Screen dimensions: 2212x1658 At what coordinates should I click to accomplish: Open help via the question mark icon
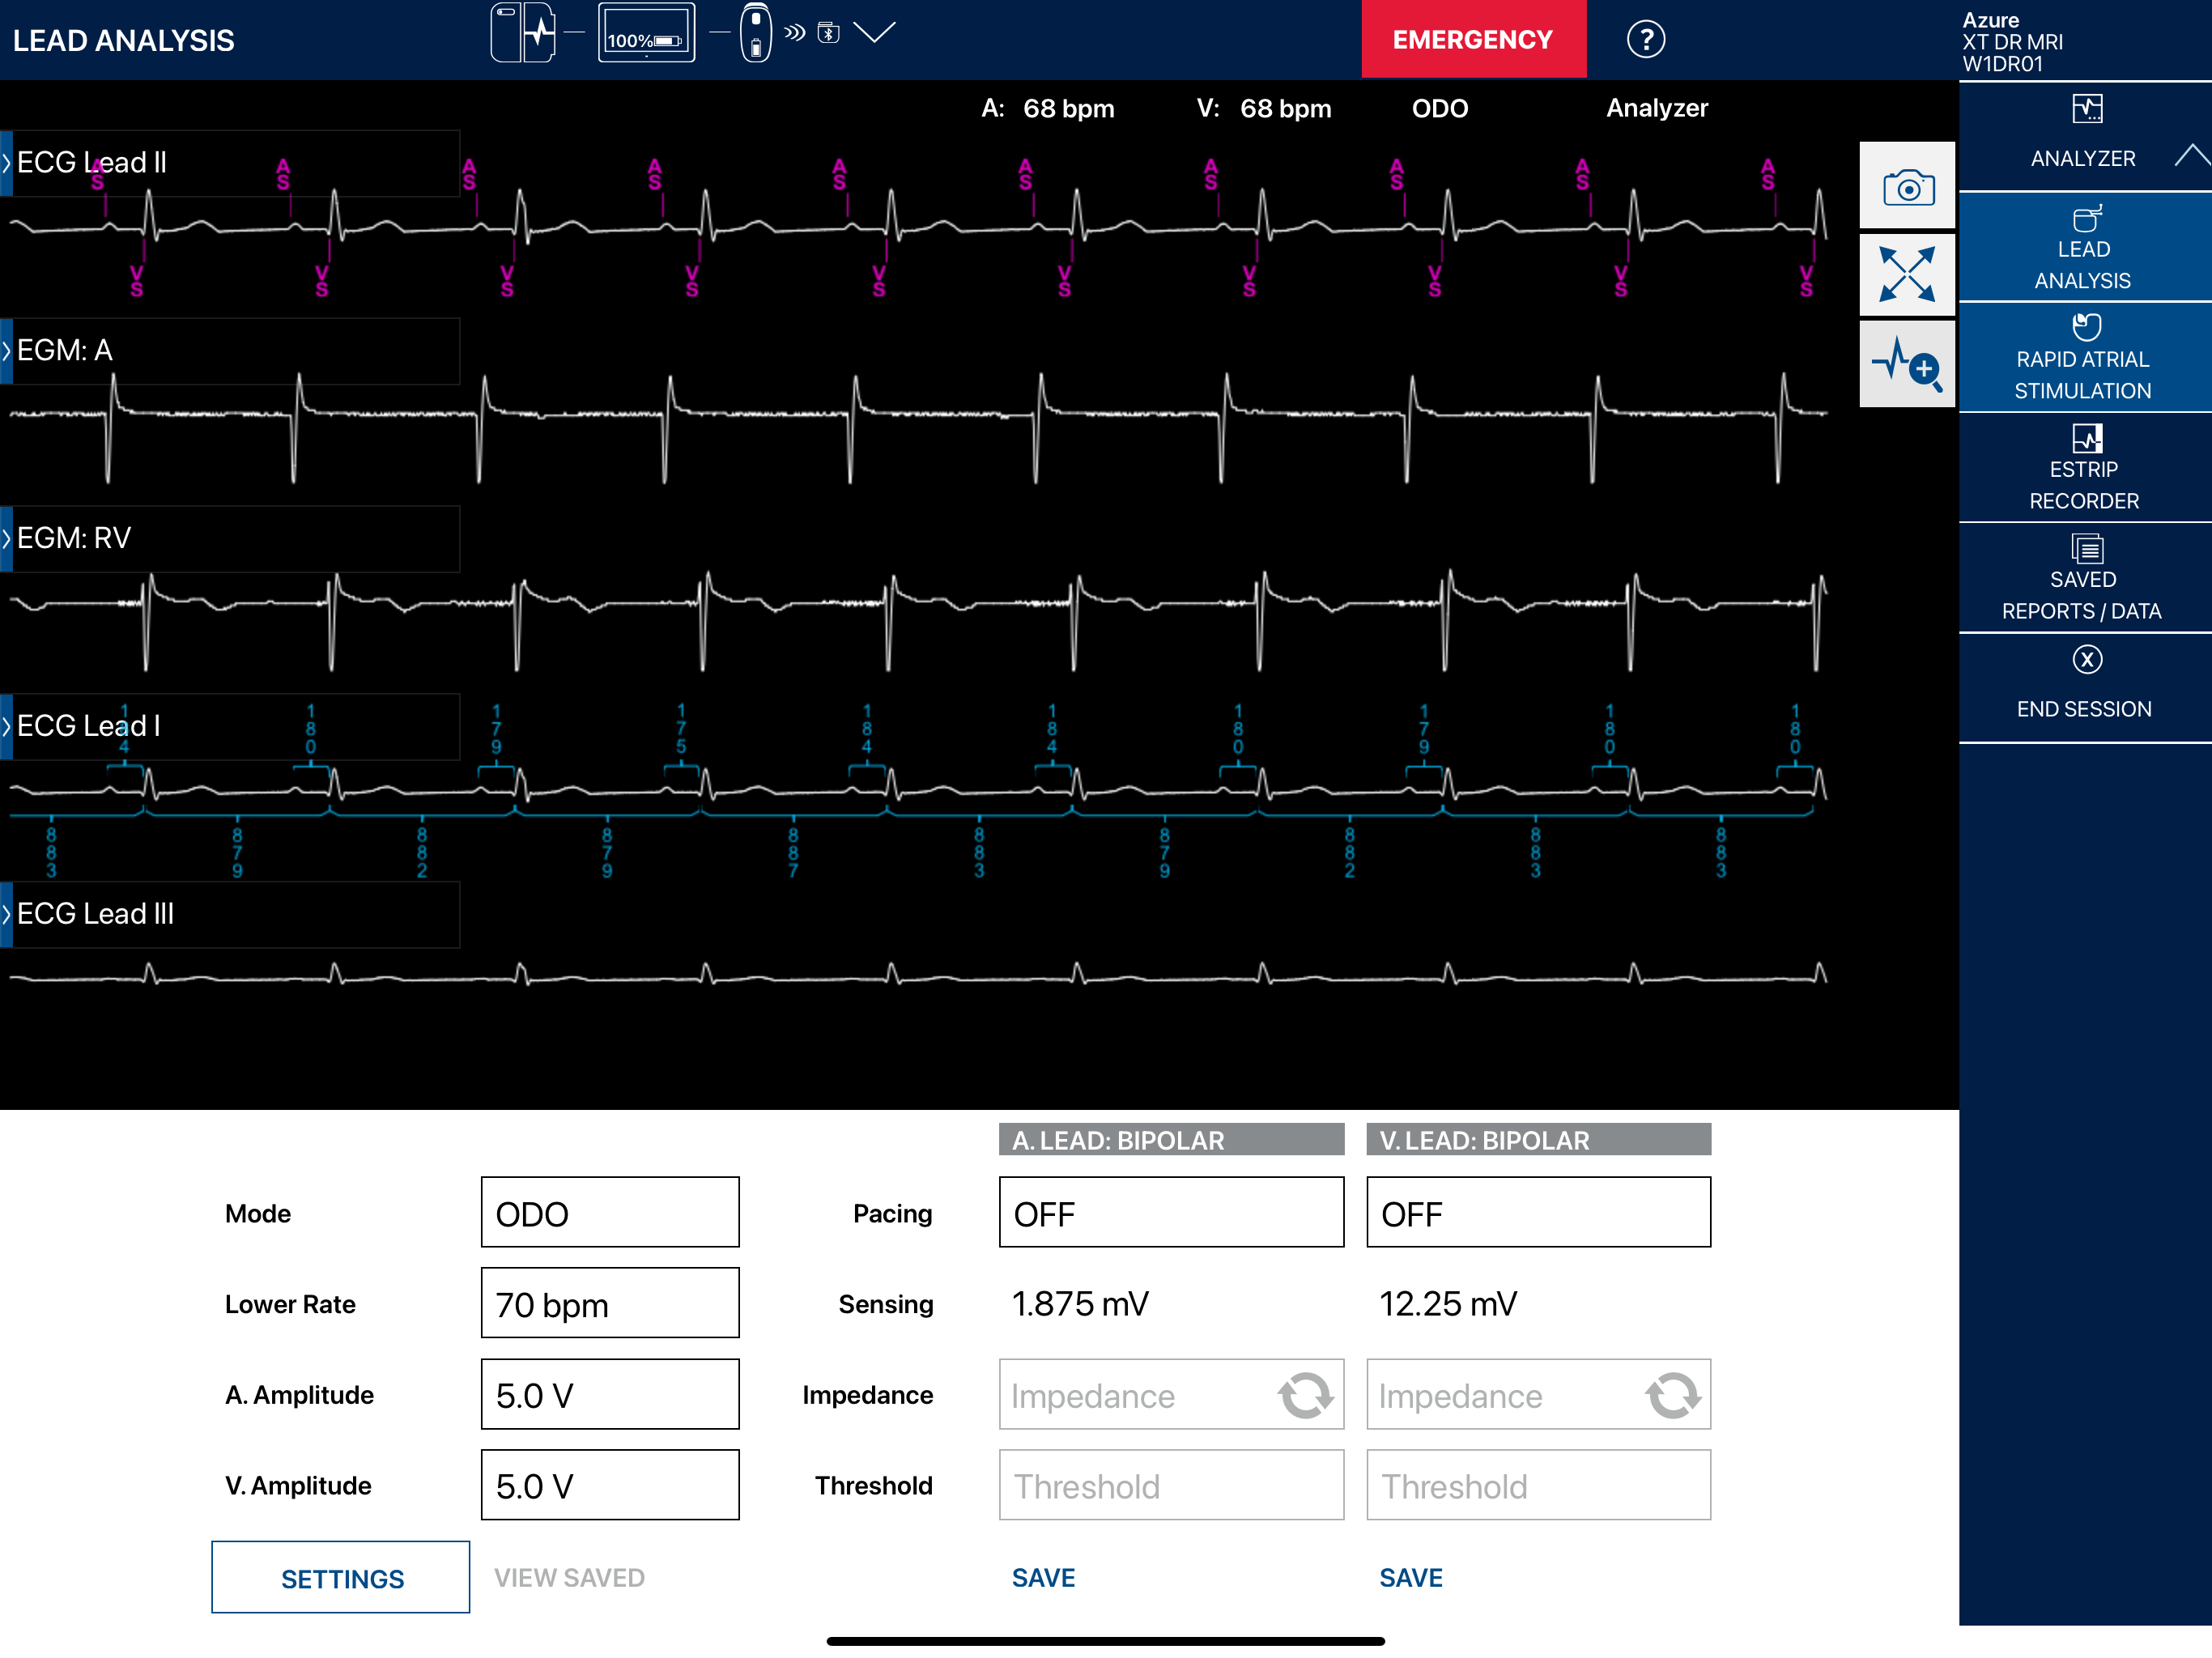tap(1645, 40)
